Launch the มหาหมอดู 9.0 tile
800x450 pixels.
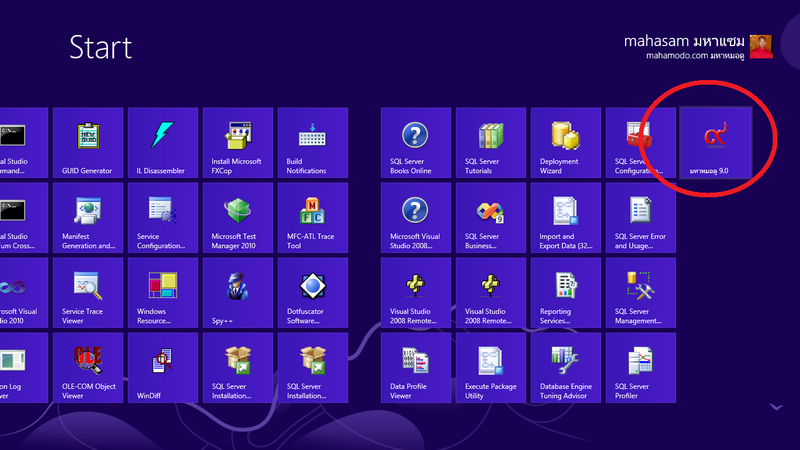(x=716, y=143)
